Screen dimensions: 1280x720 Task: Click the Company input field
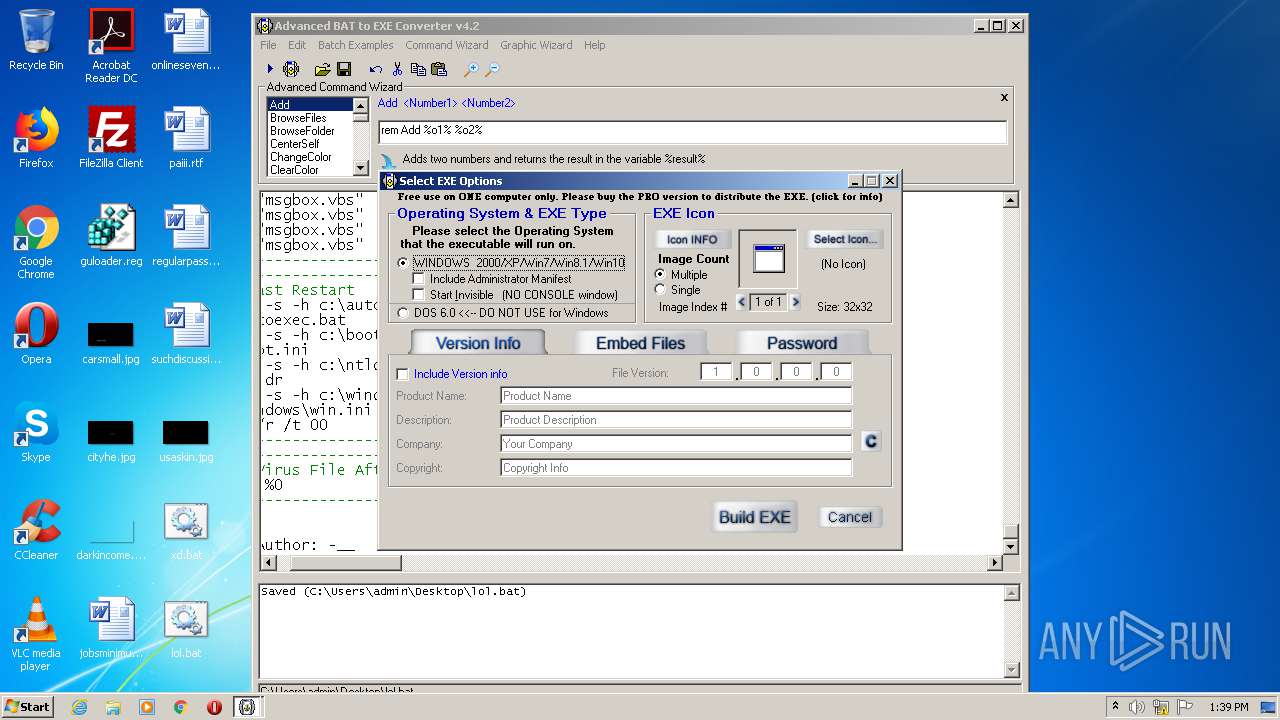click(676, 444)
